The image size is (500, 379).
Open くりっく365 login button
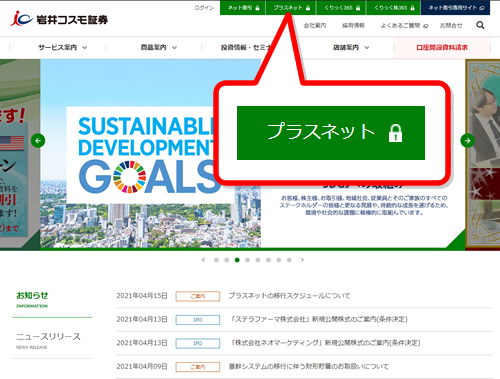pos(341,8)
